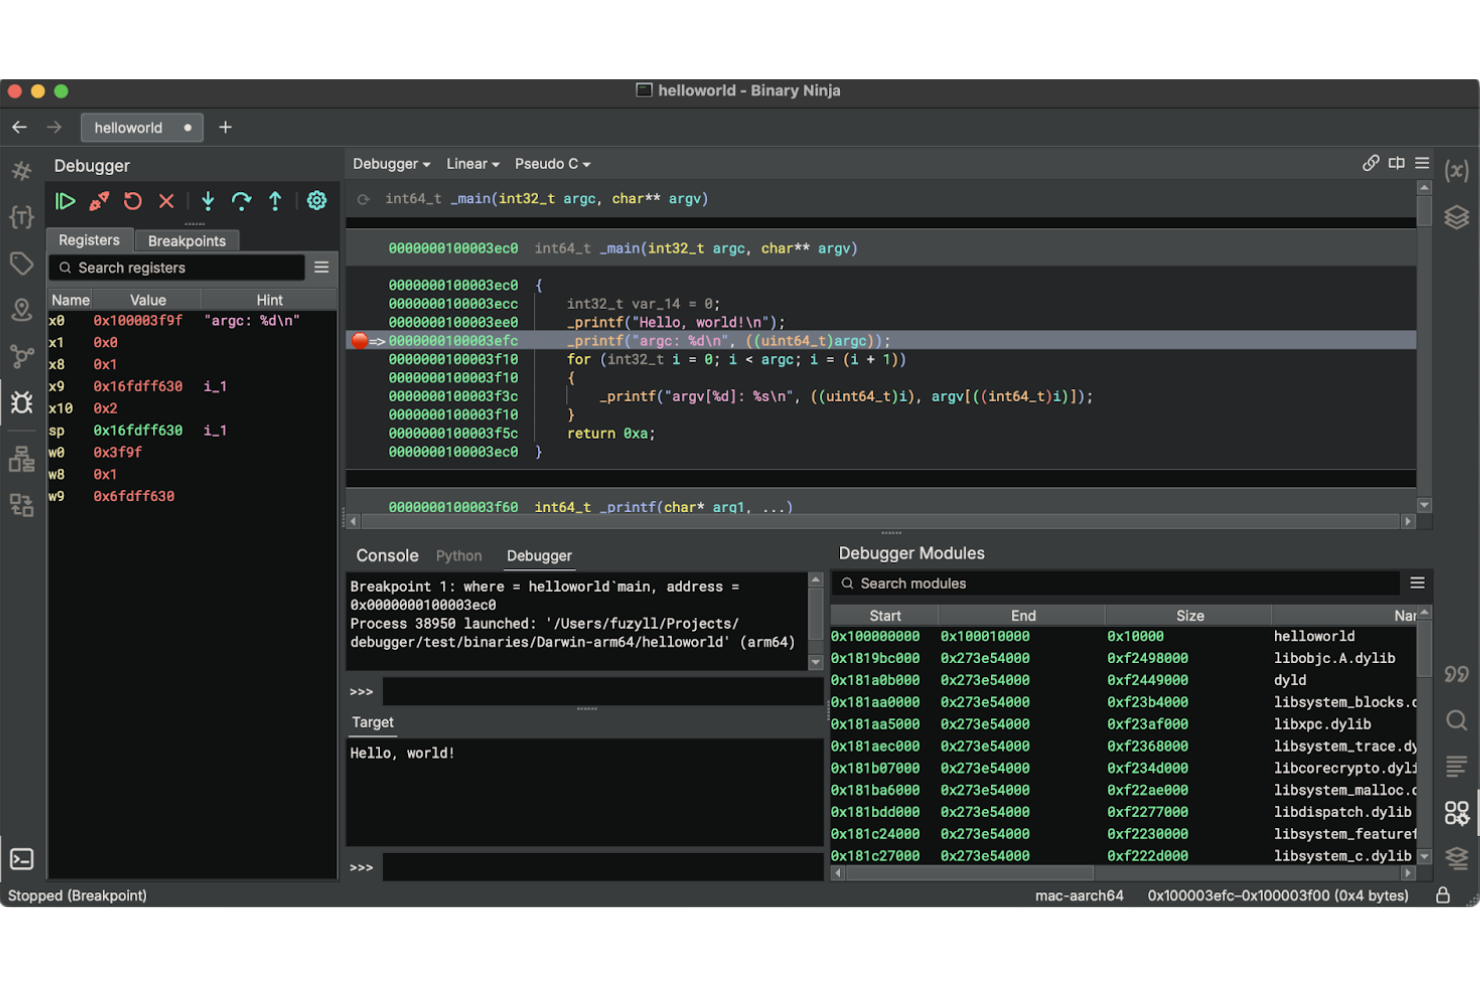
Task: Click the Step Over icon
Action: [241, 200]
